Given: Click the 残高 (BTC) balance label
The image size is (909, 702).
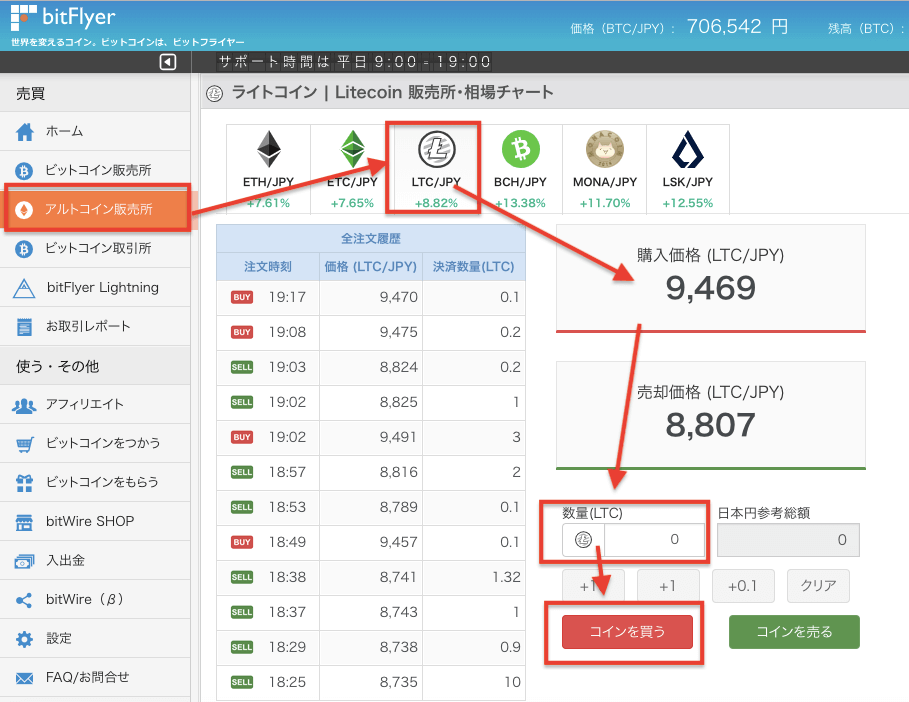Looking at the screenshot, I should (x=866, y=28).
